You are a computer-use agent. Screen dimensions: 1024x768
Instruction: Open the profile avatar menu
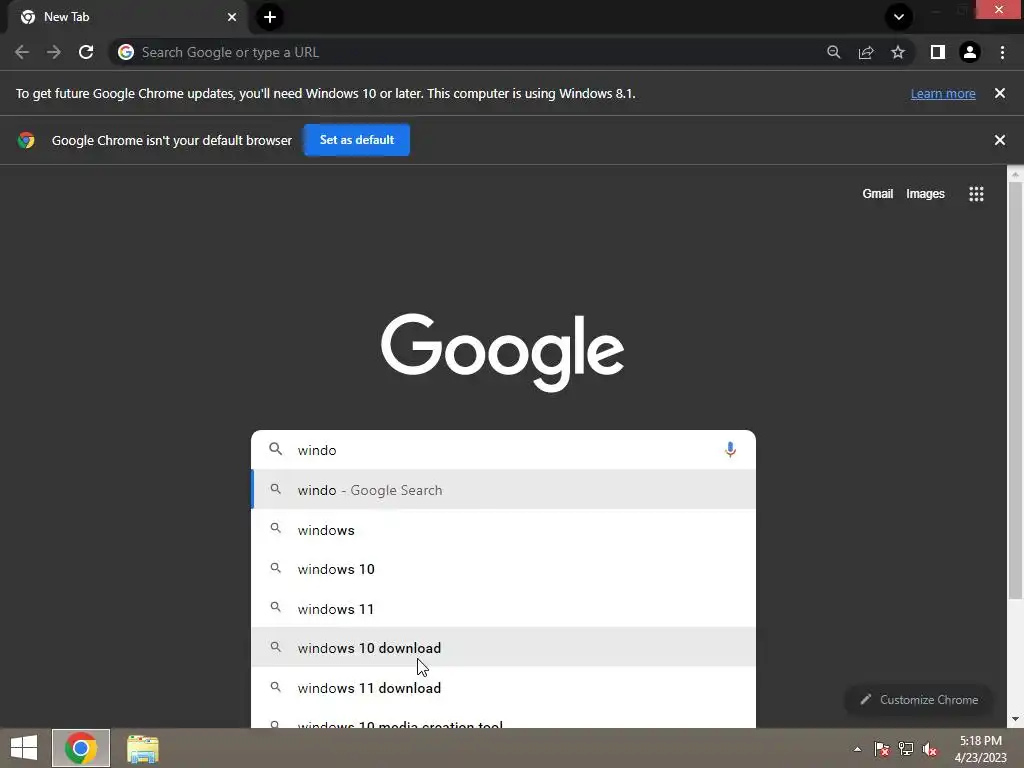coord(970,52)
